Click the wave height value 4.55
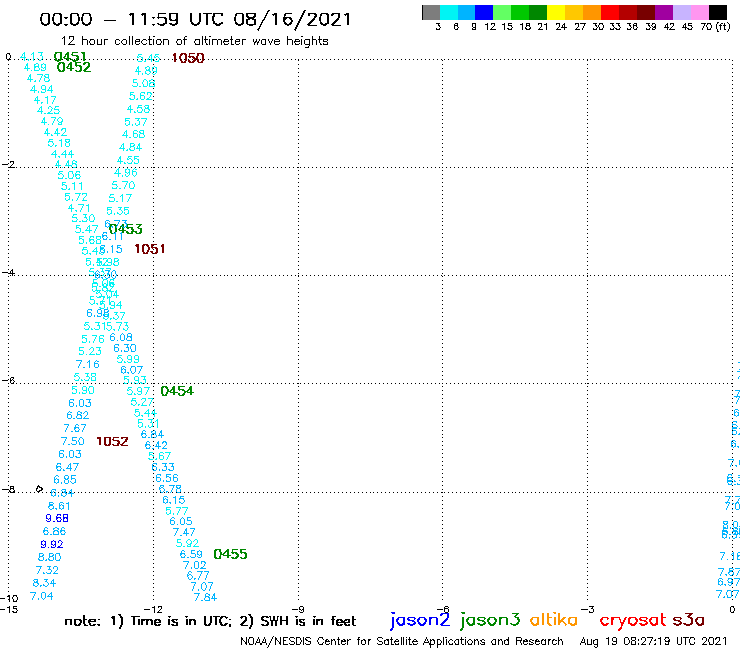 pyautogui.click(x=128, y=160)
